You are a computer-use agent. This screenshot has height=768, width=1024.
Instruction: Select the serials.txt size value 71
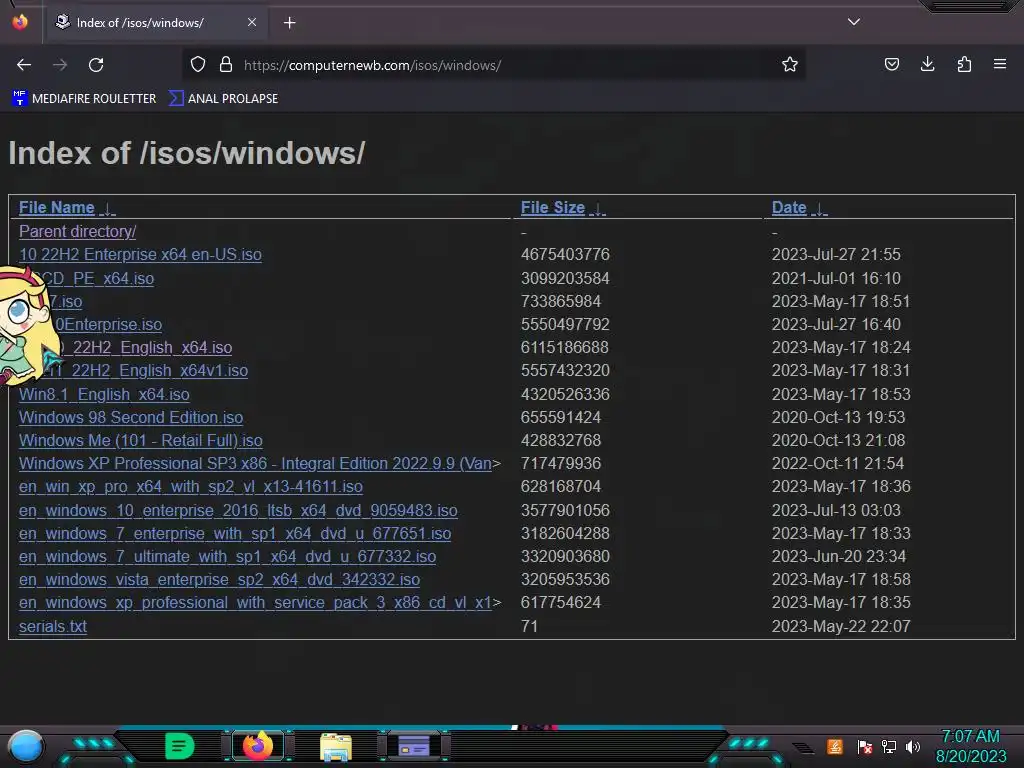530,626
